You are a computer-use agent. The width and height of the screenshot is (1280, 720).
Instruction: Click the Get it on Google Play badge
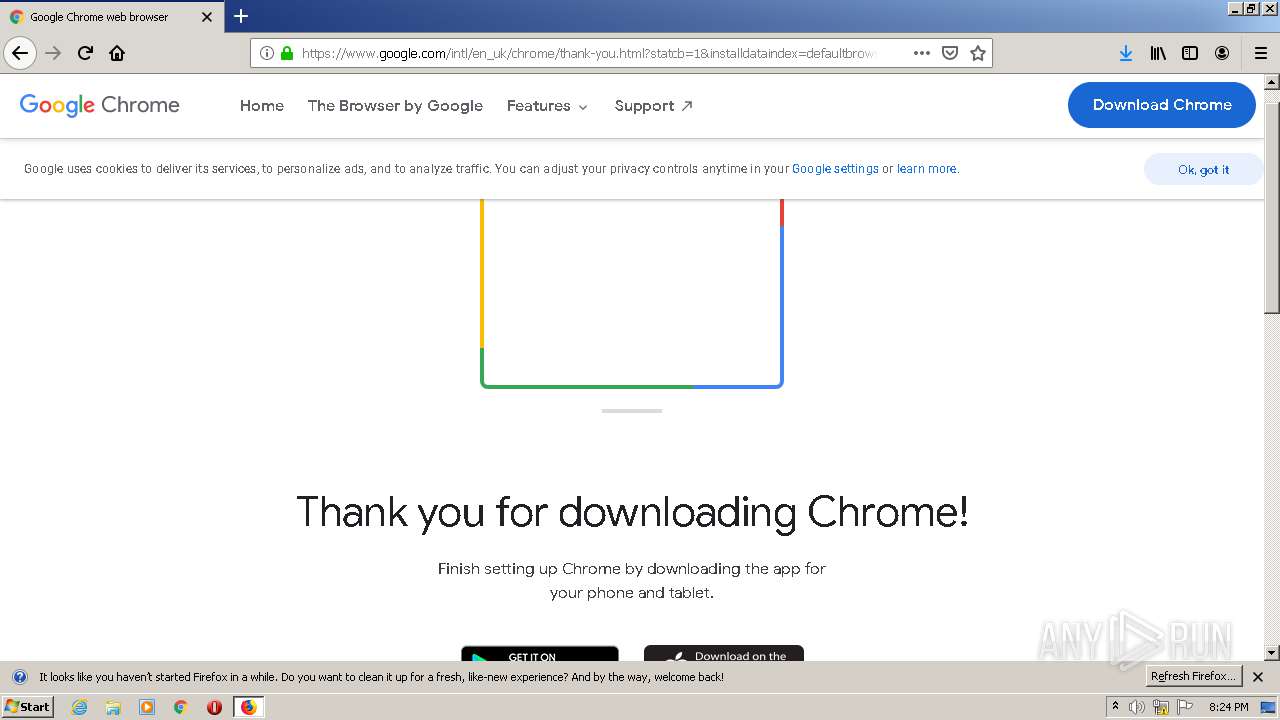coord(540,654)
